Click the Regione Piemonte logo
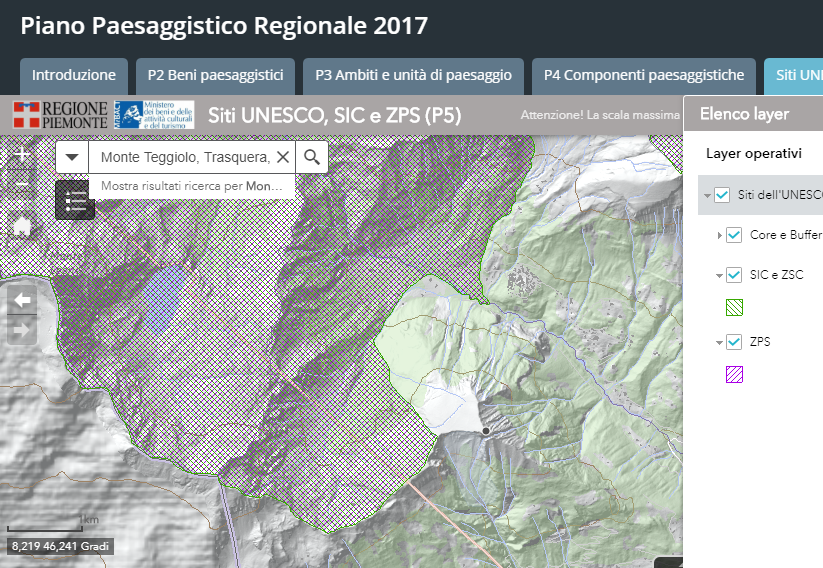823x568 pixels. 60,115
